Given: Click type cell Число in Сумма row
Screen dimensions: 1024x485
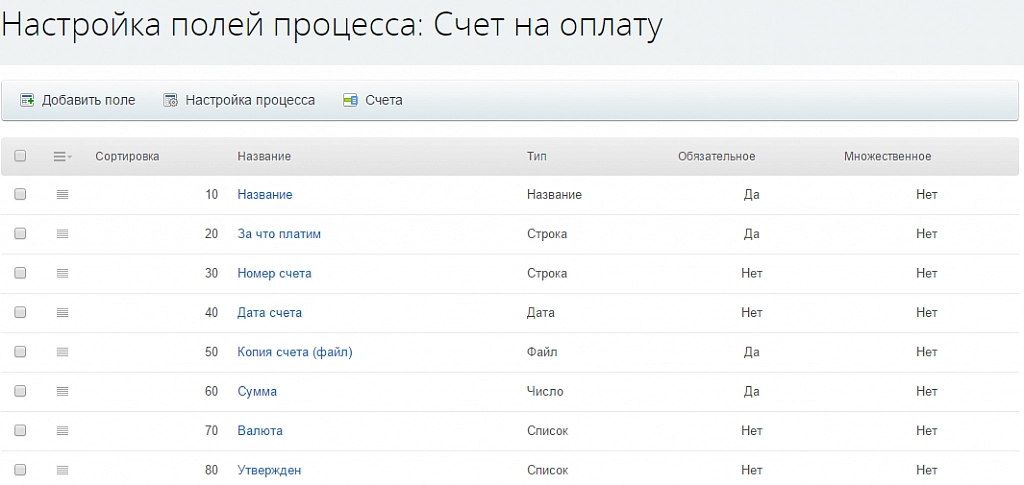Looking at the screenshot, I should 545,391.
